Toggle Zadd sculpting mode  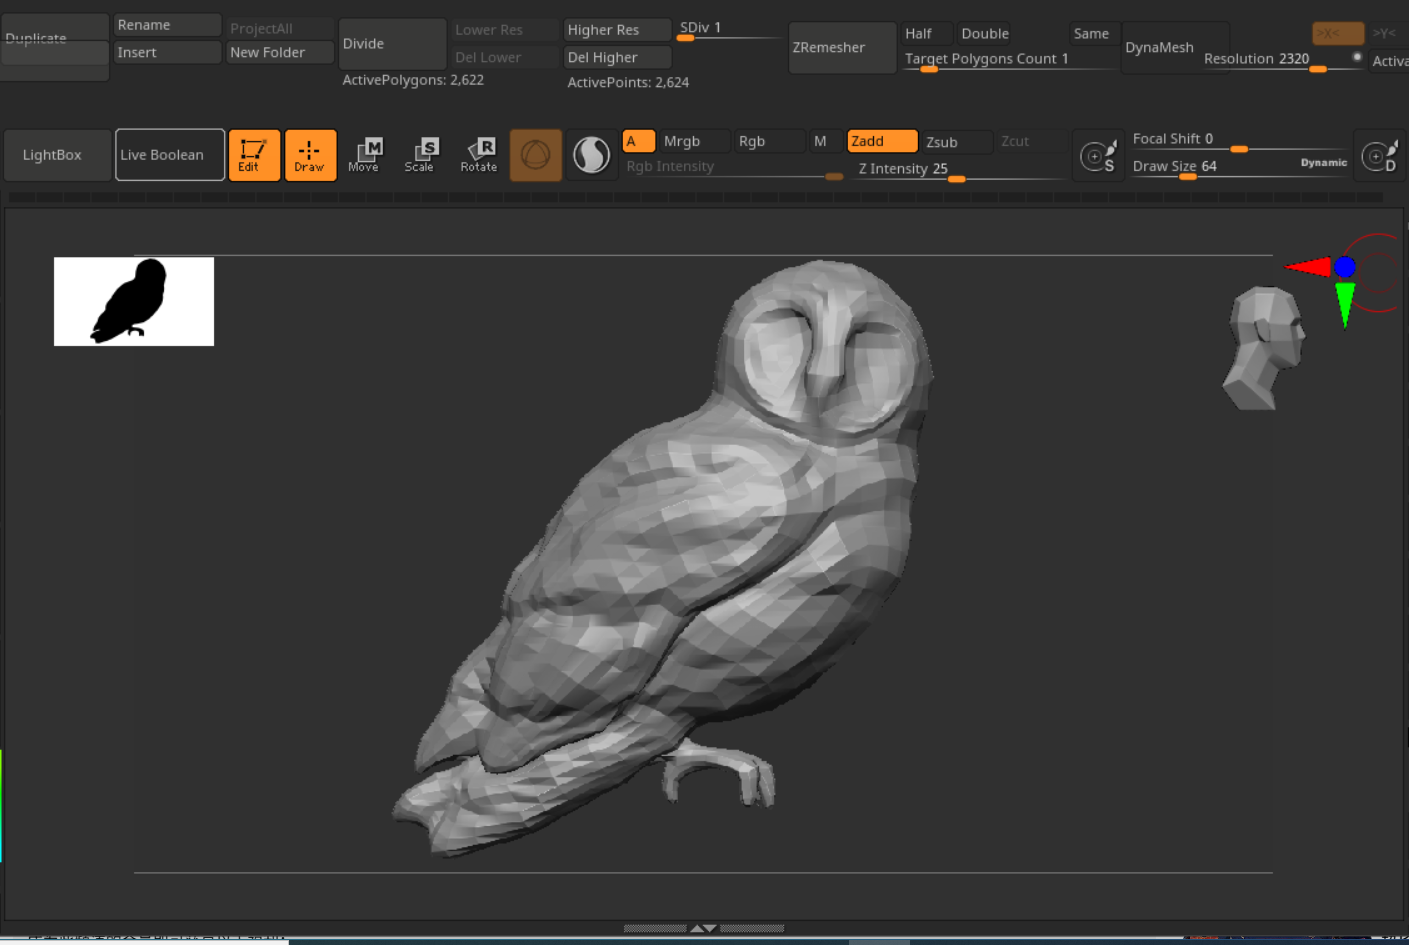point(881,142)
